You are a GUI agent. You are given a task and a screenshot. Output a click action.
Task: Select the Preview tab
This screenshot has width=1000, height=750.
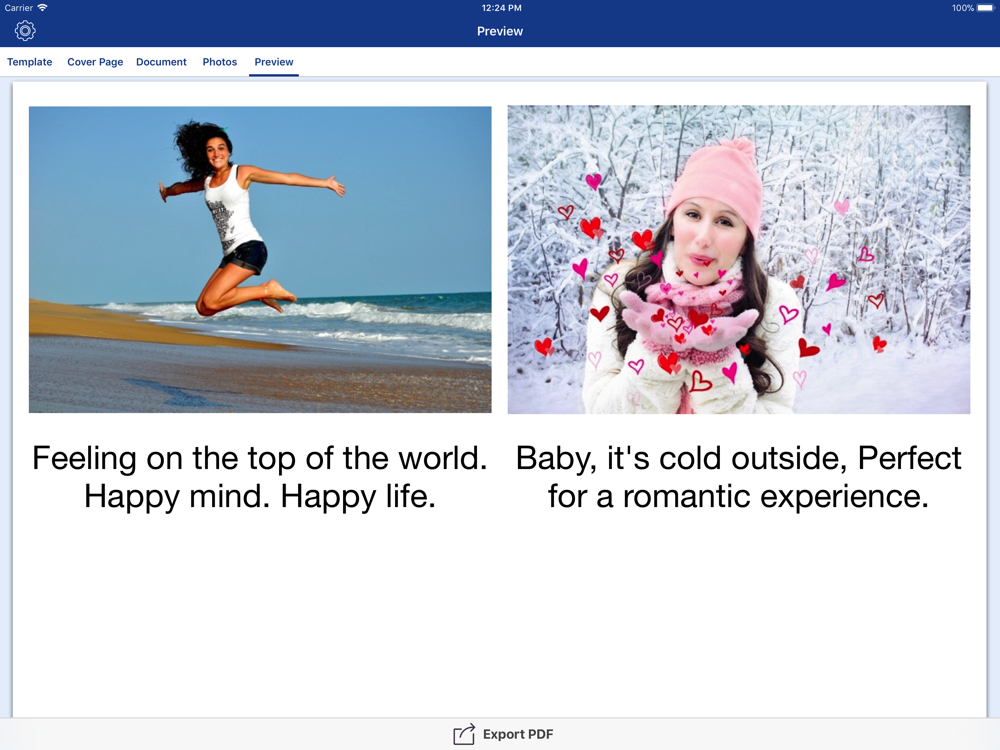pyautogui.click(x=274, y=62)
